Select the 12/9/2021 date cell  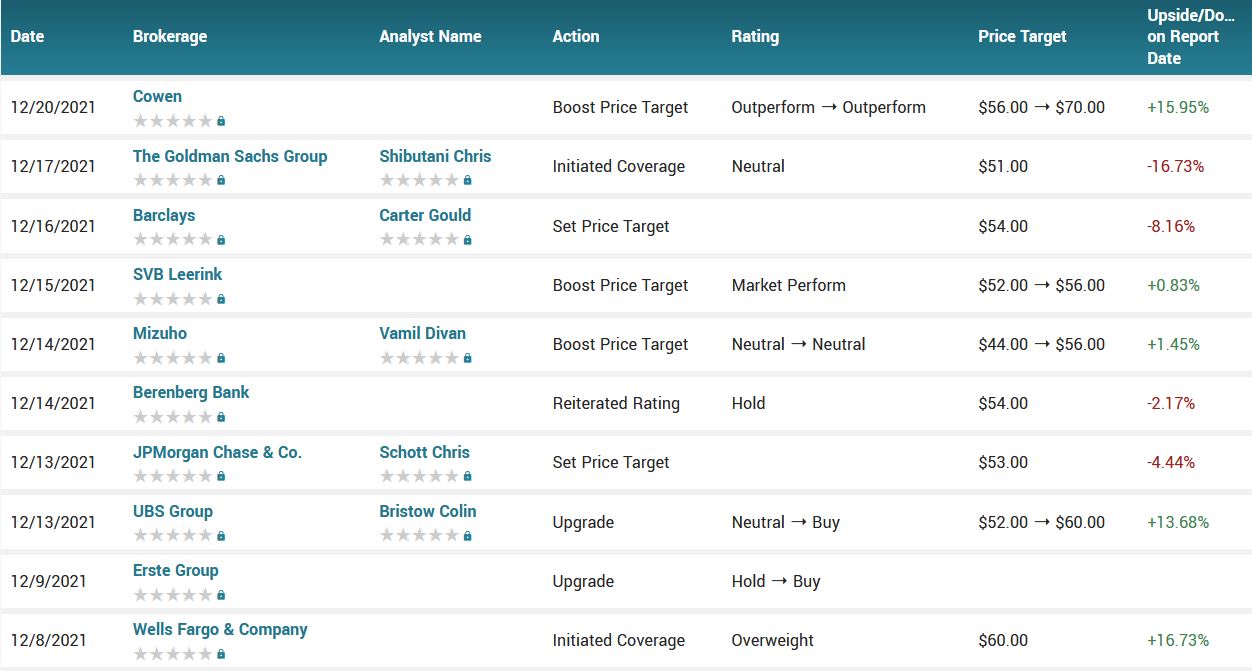tap(49, 581)
